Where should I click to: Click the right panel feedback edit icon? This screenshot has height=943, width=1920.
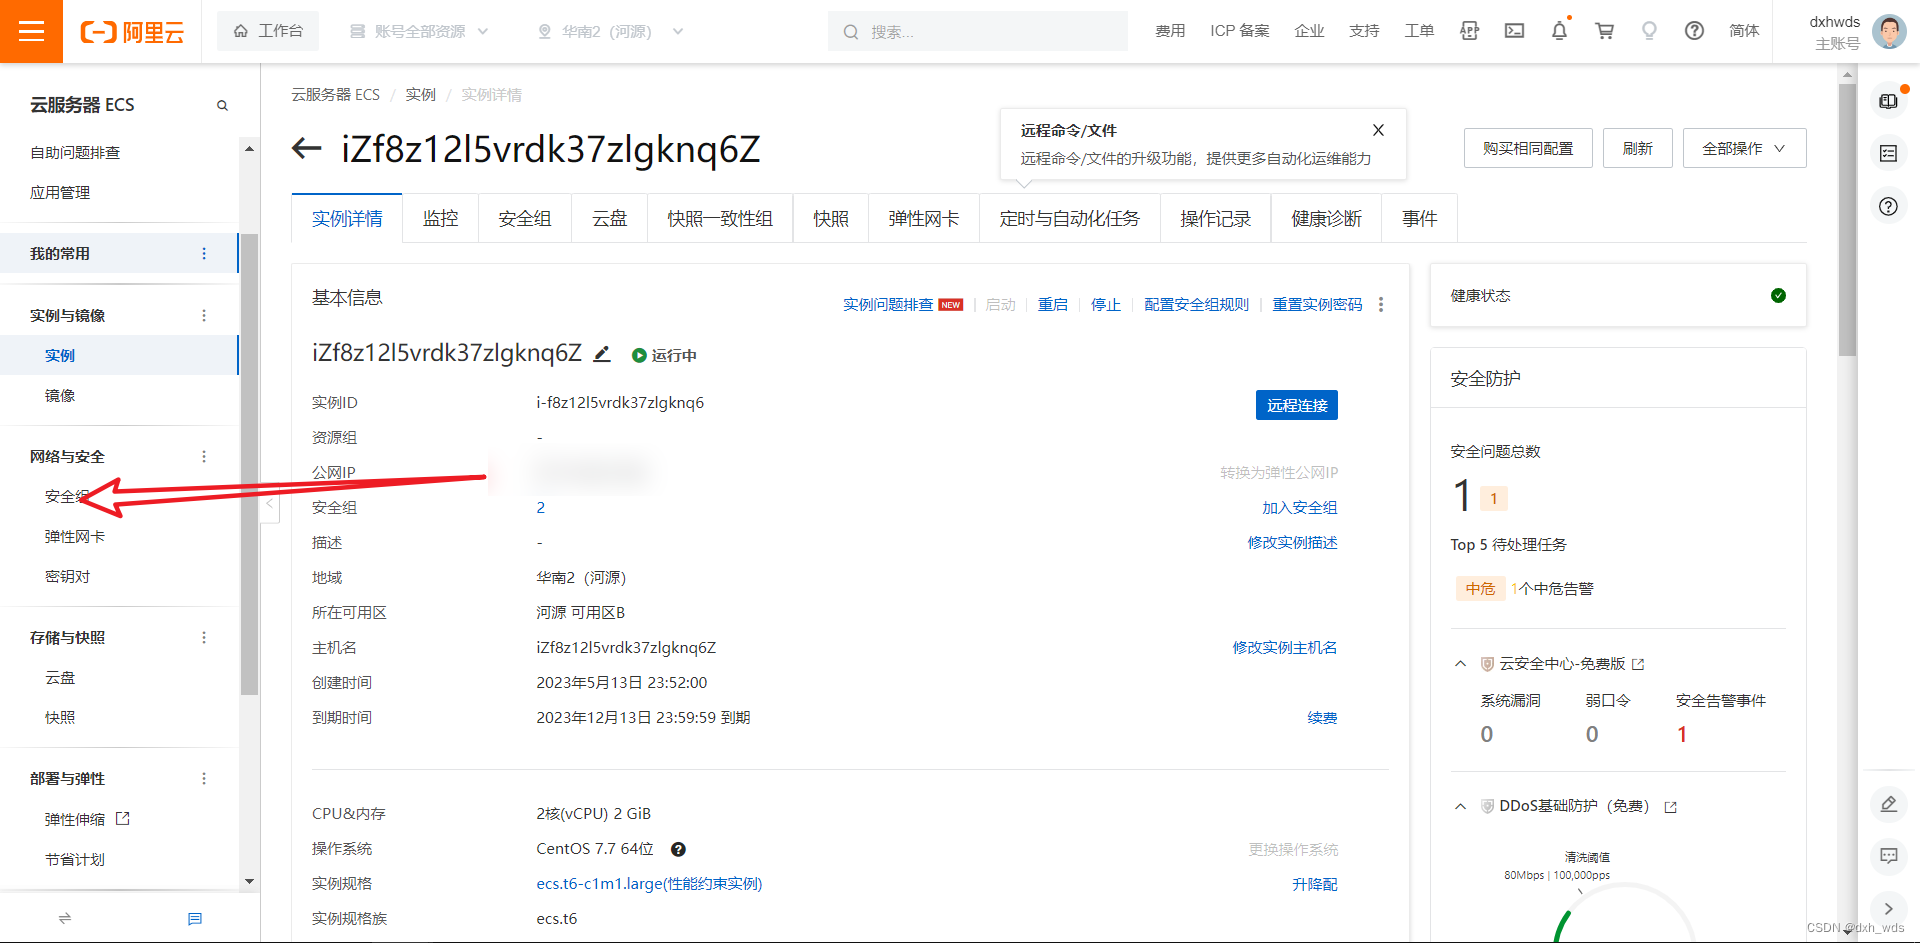tap(1888, 804)
